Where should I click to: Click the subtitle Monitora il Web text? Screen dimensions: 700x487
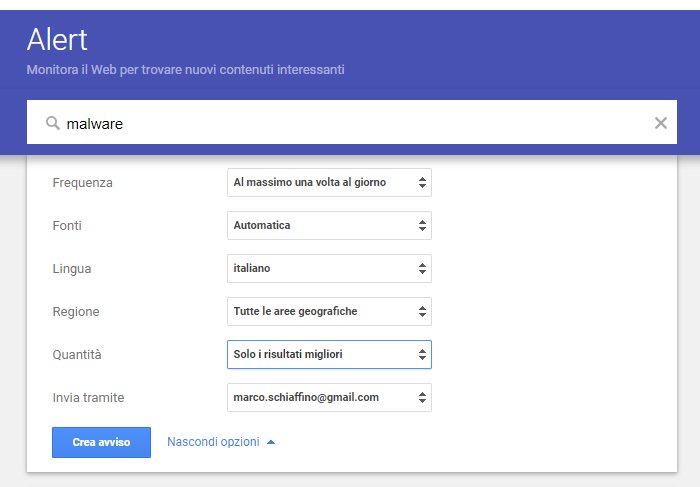(185, 70)
